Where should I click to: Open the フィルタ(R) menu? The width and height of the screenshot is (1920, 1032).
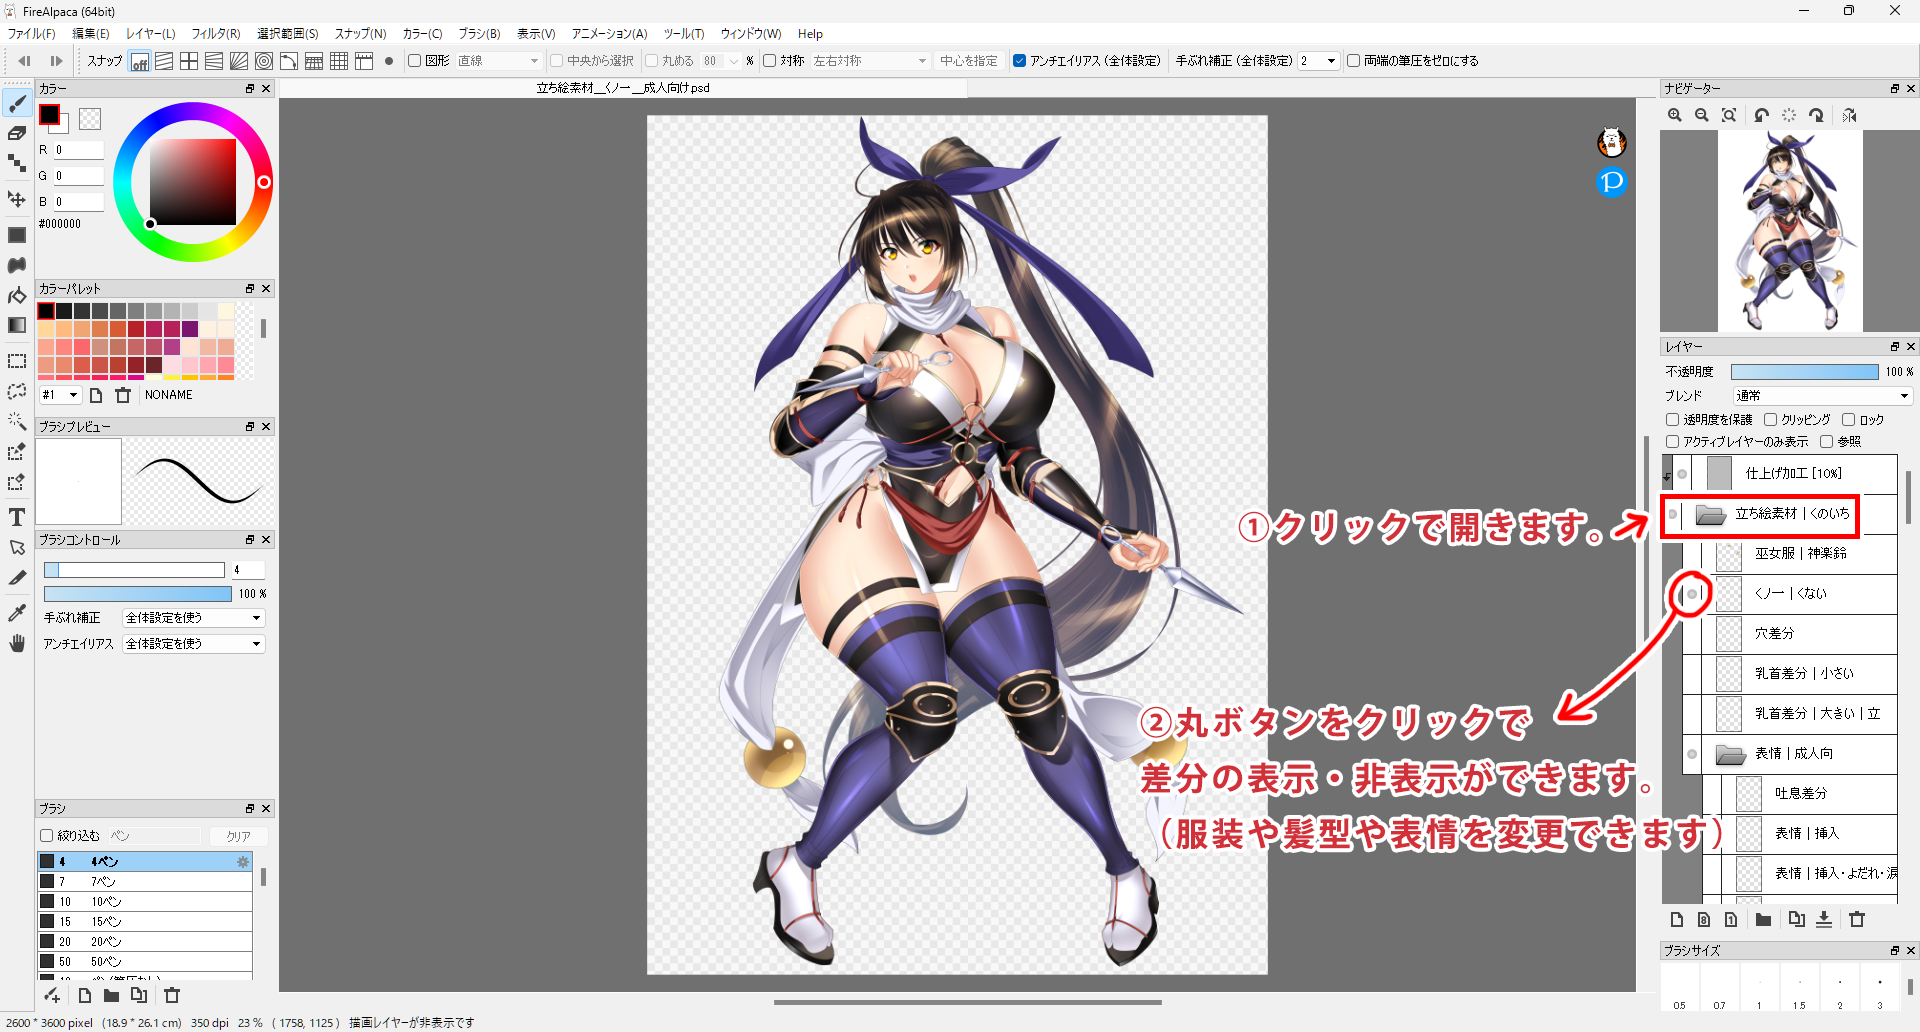pos(215,34)
